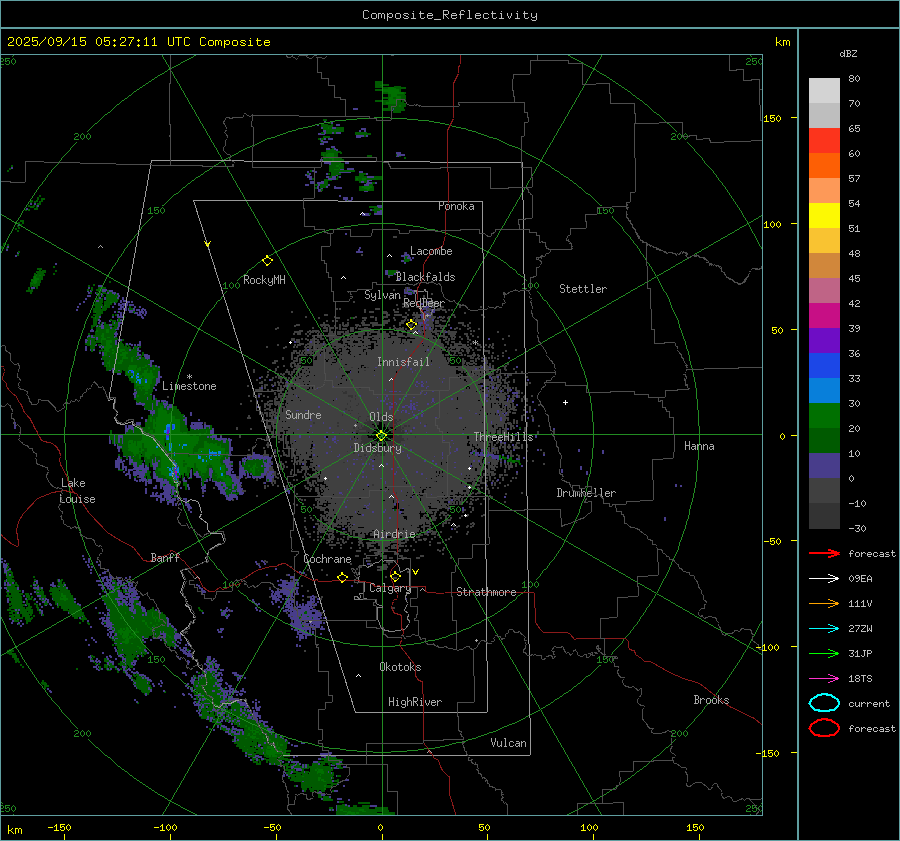Image resolution: width=900 pixels, height=841 pixels.
Task: Select the magenta 42 dBZ color swatch
Action: tap(824, 315)
